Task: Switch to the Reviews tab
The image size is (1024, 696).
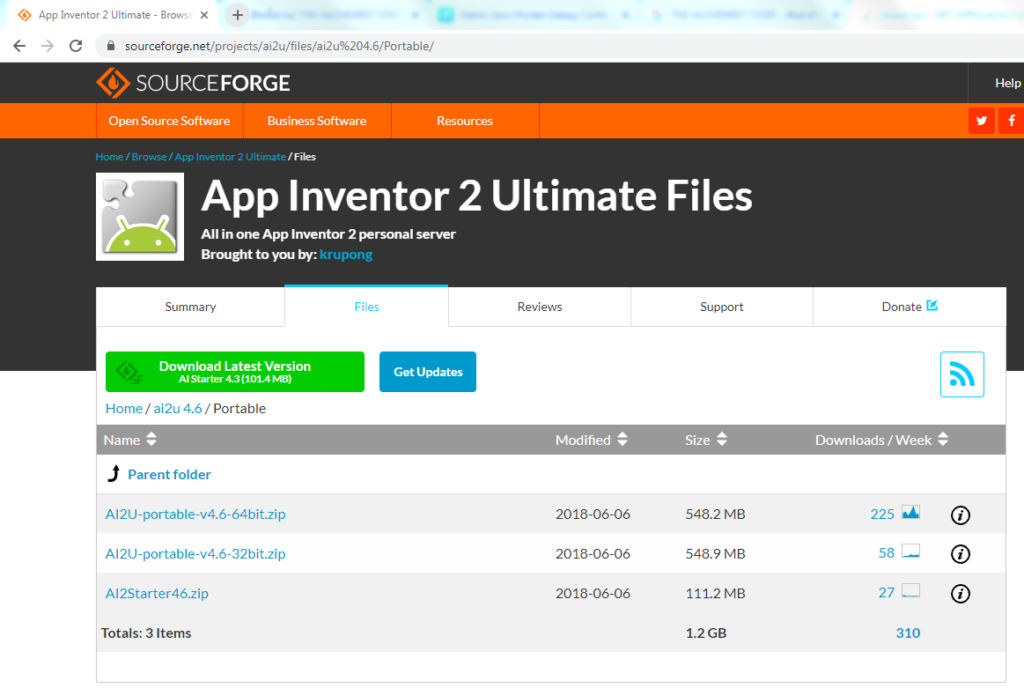Action: tap(539, 307)
